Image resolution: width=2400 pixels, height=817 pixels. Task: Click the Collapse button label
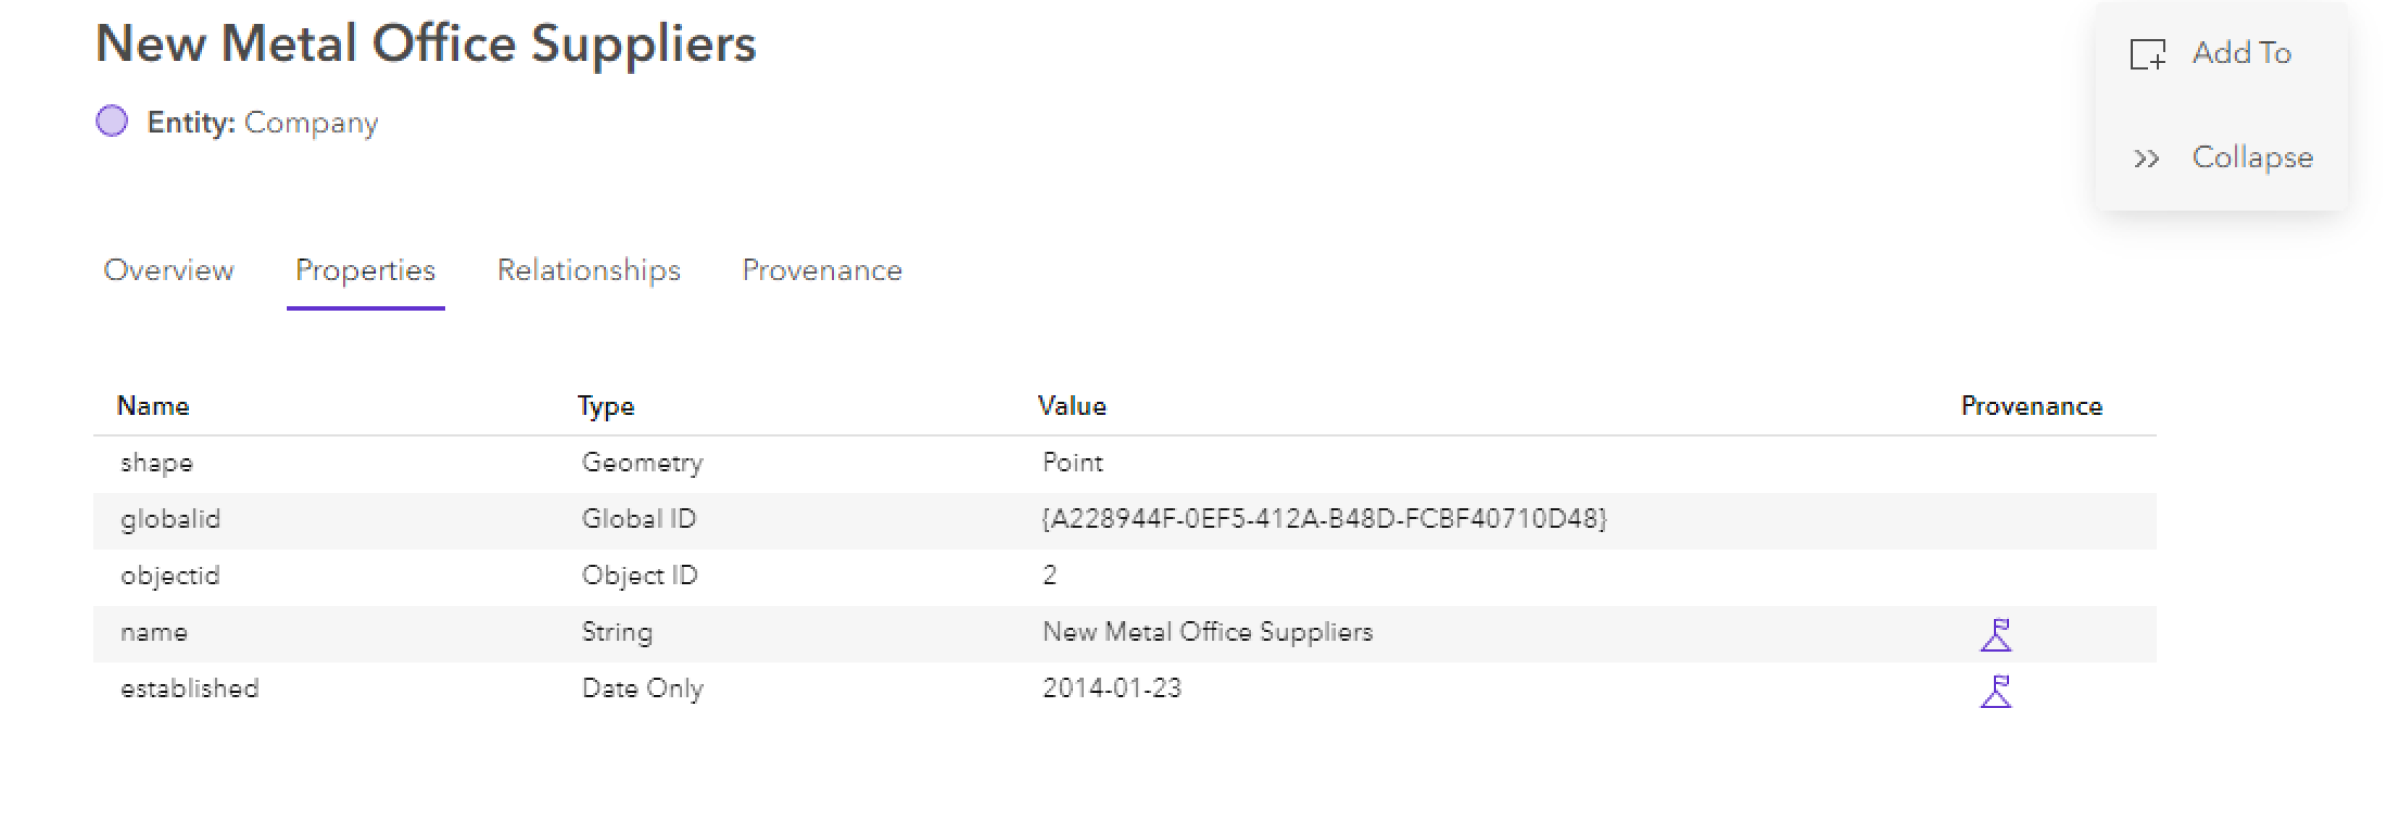coord(2252,157)
